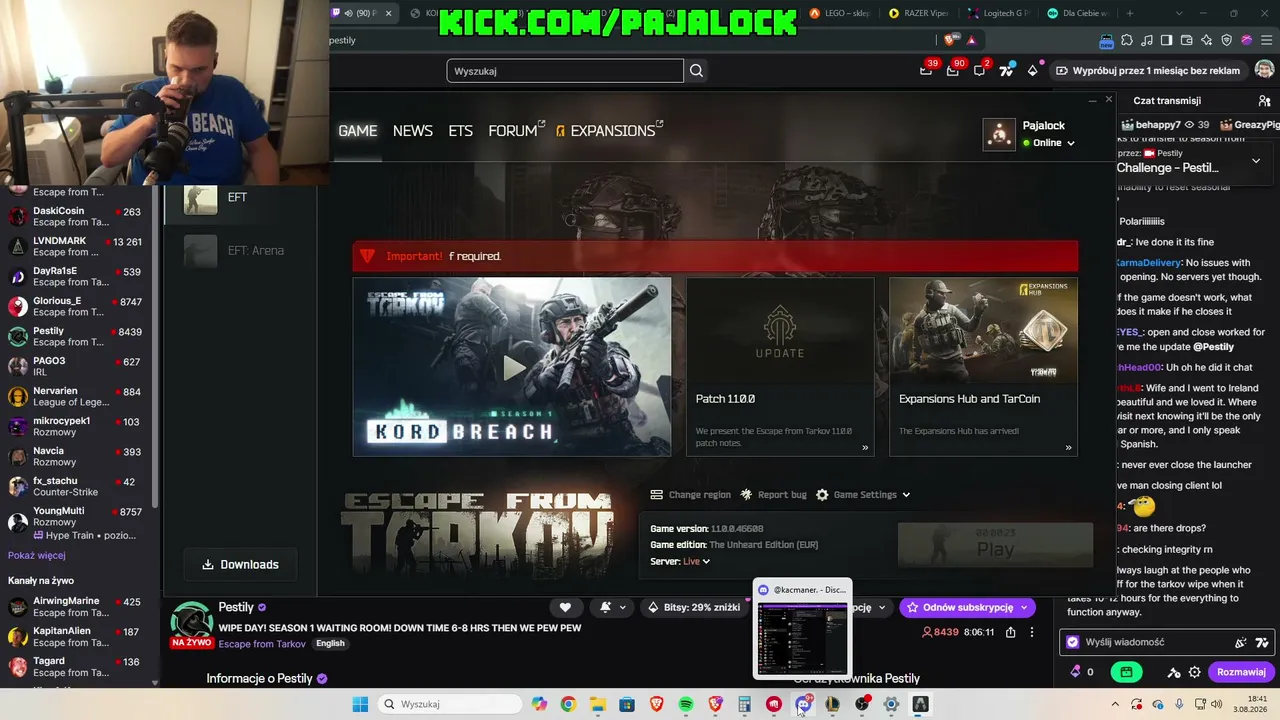1280x720 pixels.
Task: Open a new browser tab
Action: click(x=1130, y=13)
